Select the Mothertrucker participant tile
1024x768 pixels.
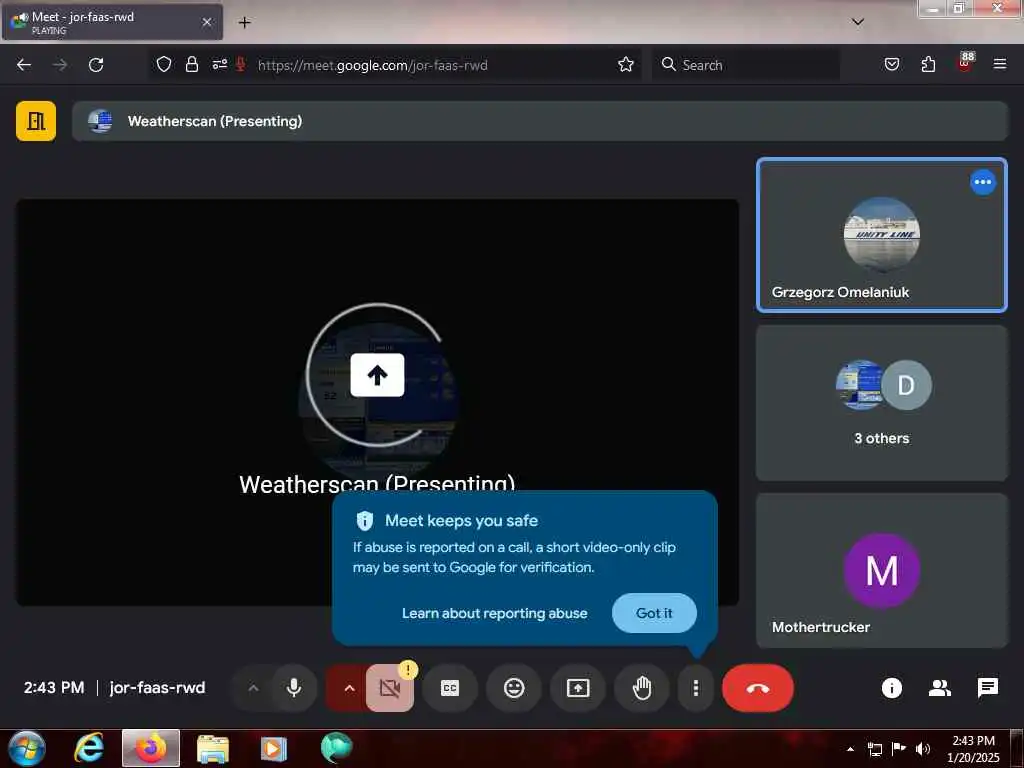click(882, 570)
